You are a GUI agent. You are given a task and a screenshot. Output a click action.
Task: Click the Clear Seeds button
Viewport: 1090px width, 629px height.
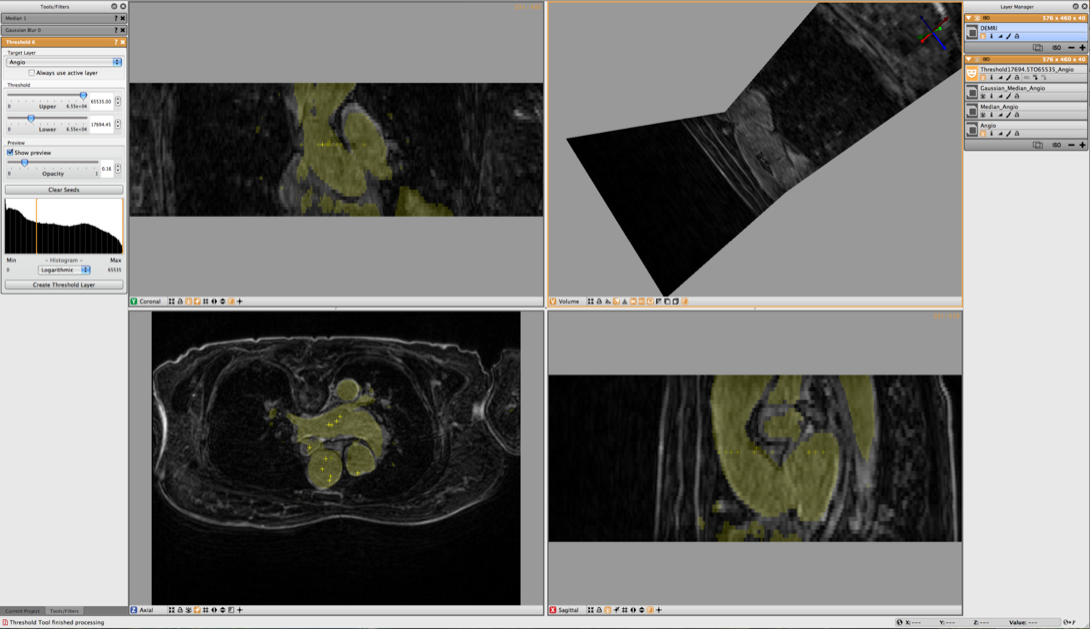64,190
